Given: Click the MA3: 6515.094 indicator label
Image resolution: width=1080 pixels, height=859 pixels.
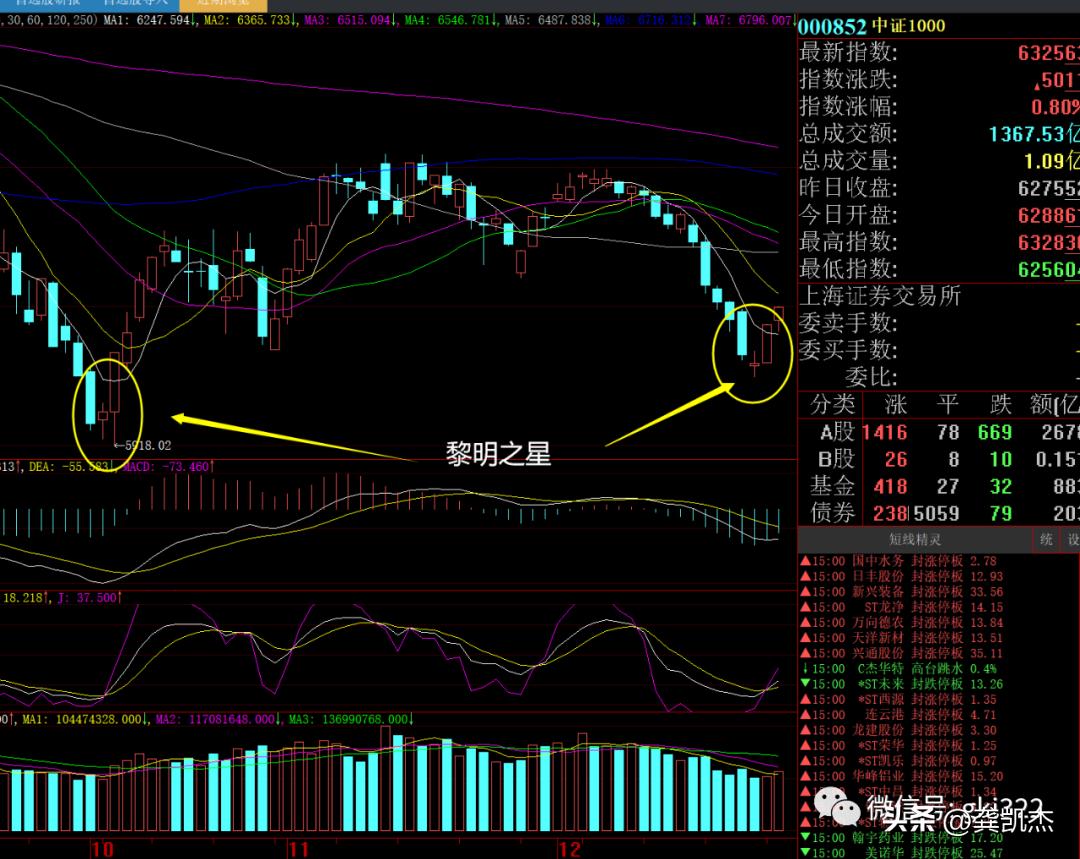Looking at the screenshot, I should click(x=350, y=20).
